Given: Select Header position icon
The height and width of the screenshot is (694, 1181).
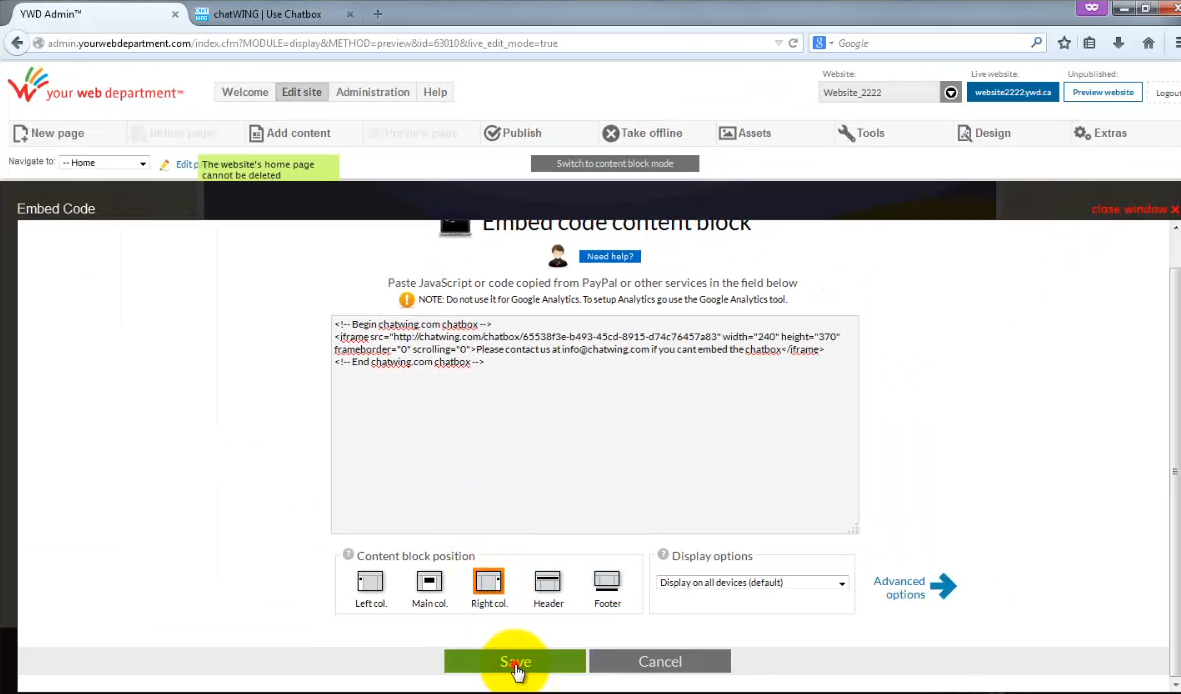Looking at the screenshot, I should 548,582.
